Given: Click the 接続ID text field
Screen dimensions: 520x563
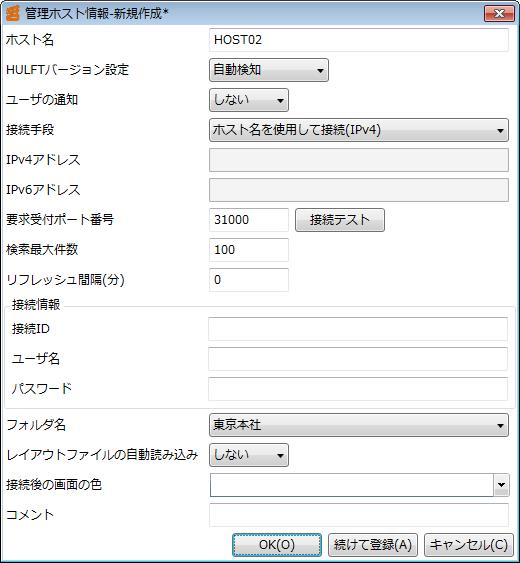Looking at the screenshot, I should point(358,329).
